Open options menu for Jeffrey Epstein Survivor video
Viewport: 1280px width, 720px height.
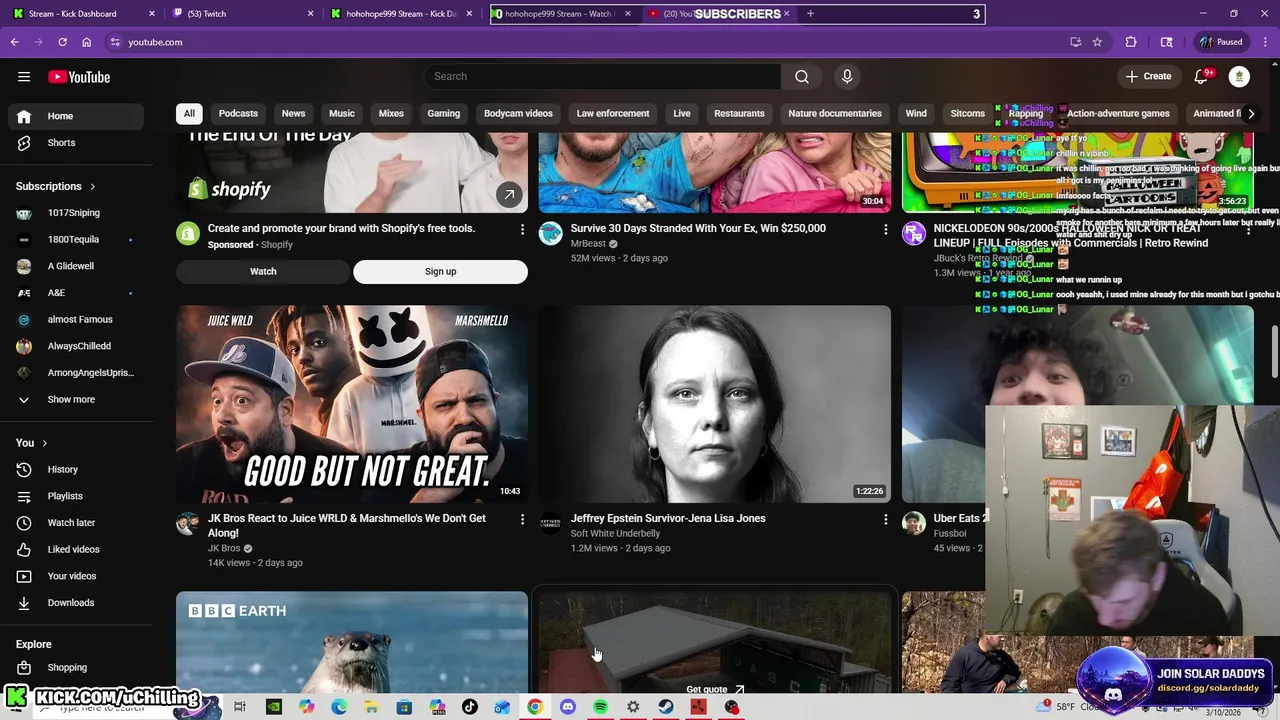pos(885,519)
